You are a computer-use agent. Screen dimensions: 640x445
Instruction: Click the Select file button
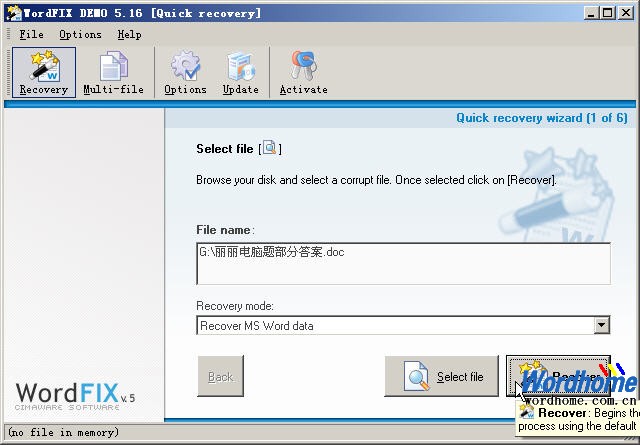[441, 376]
